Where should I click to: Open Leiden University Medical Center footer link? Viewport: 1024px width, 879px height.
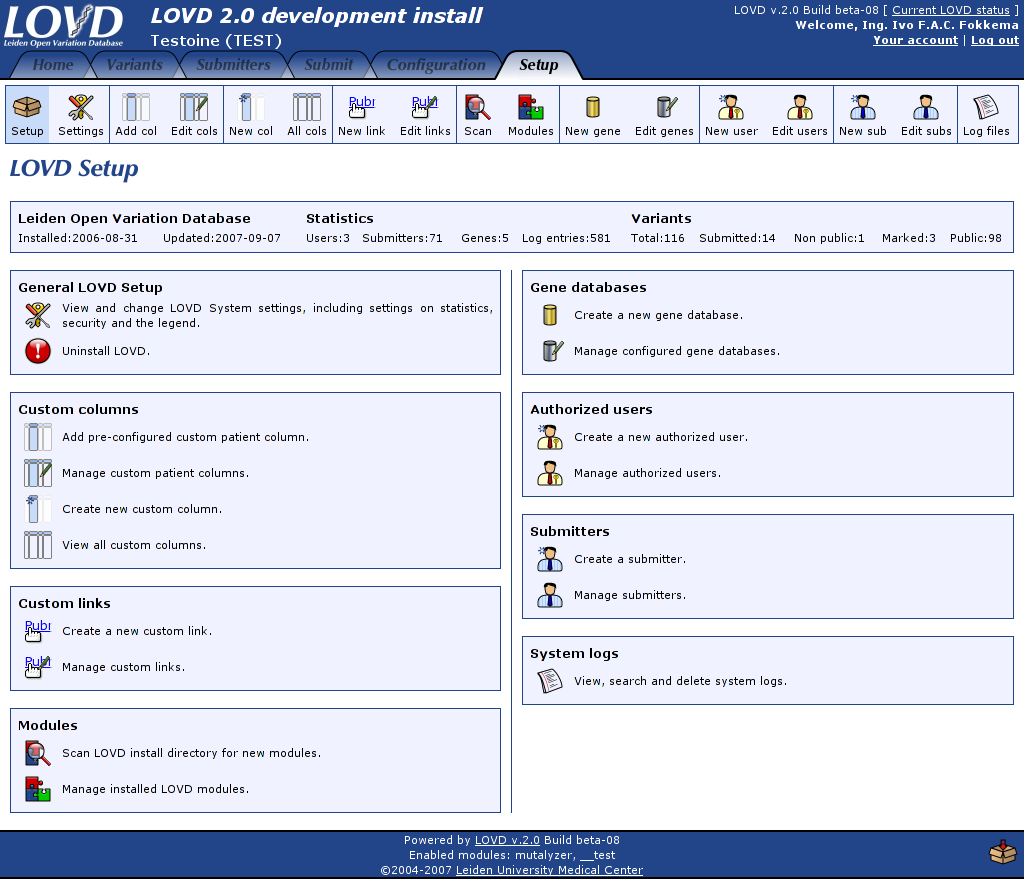coord(549,870)
